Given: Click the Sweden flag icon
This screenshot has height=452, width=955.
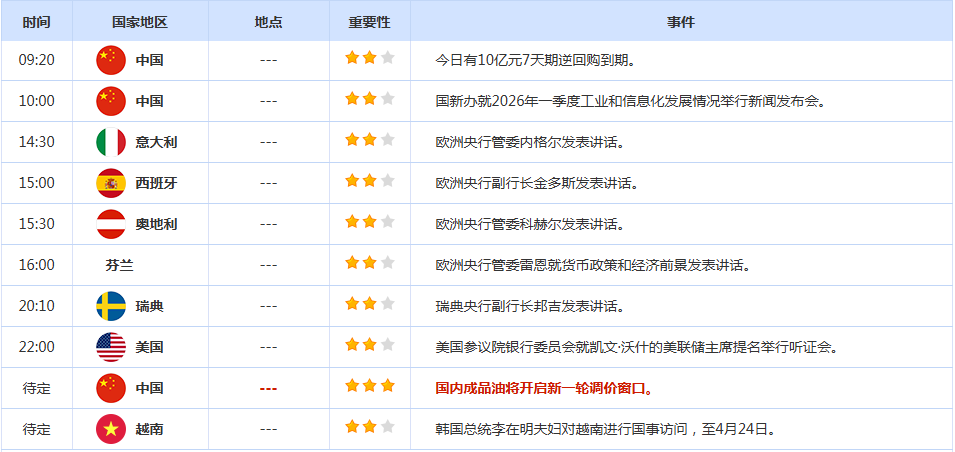Looking at the screenshot, I should 111,306.
